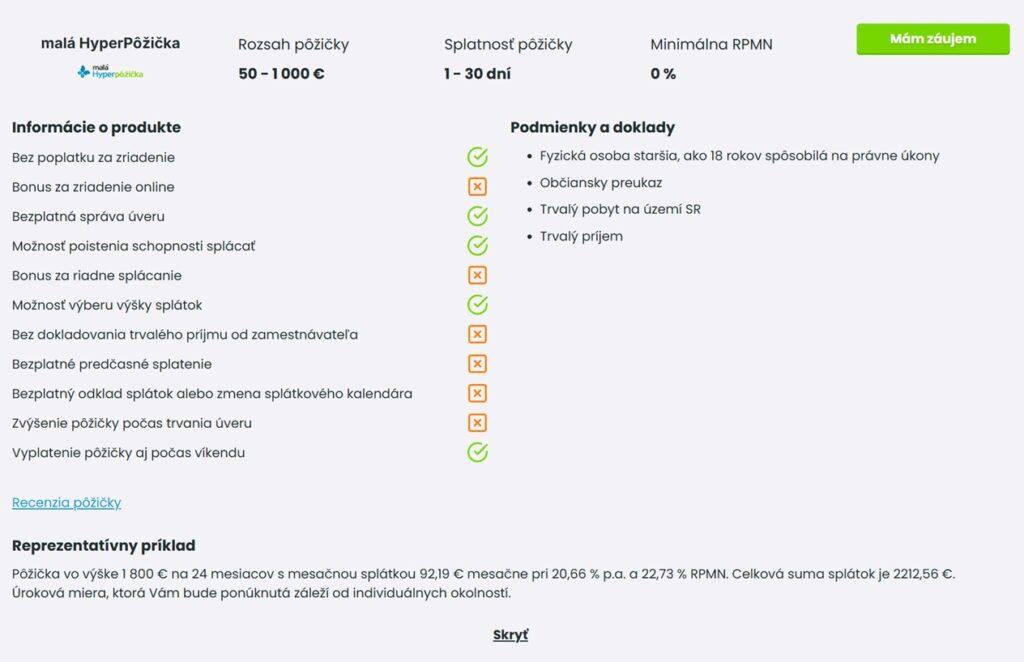1024x662 pixels.
Task: Click the Reprezentatívny príklad heading
Action: pyautogui.click(x=103, y=545)
